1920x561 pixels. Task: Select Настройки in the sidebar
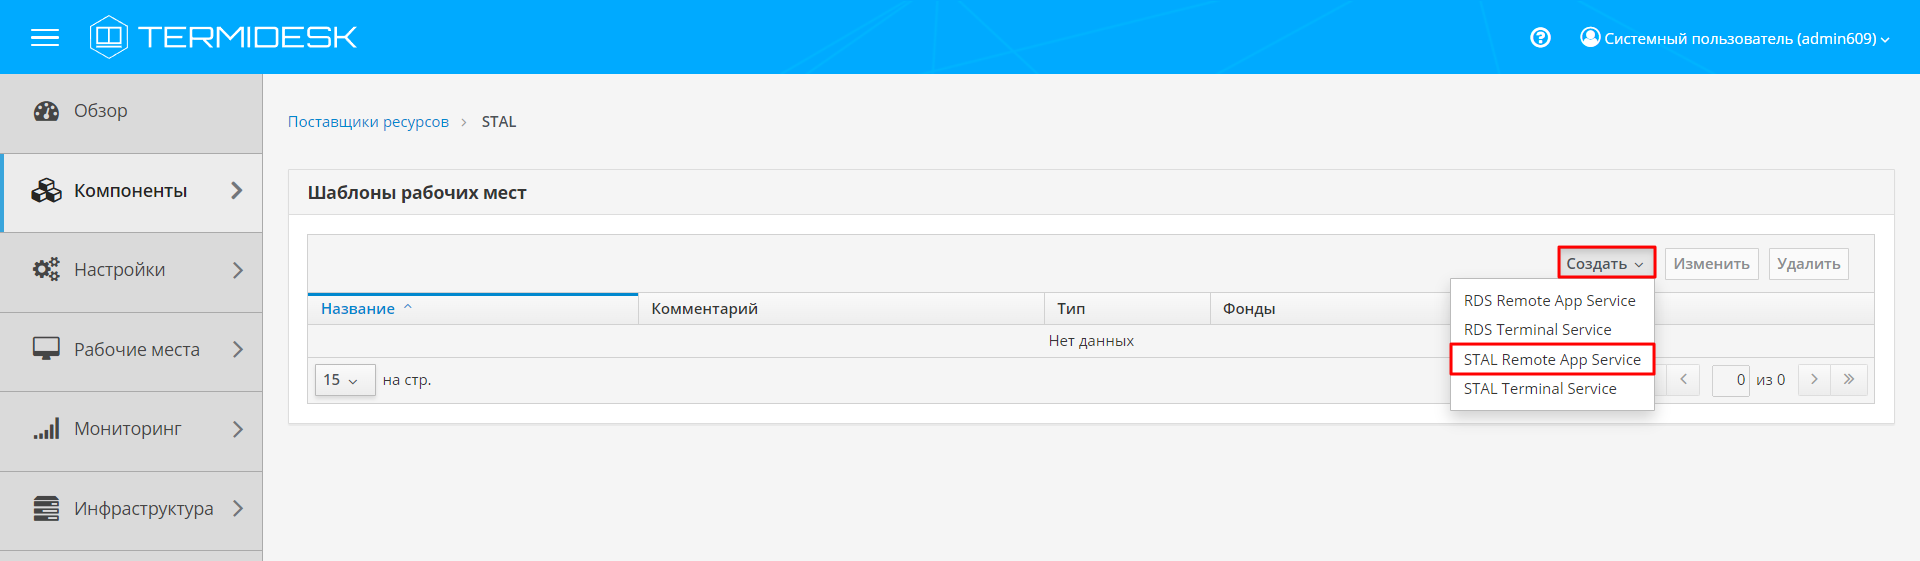coord(131,272)
